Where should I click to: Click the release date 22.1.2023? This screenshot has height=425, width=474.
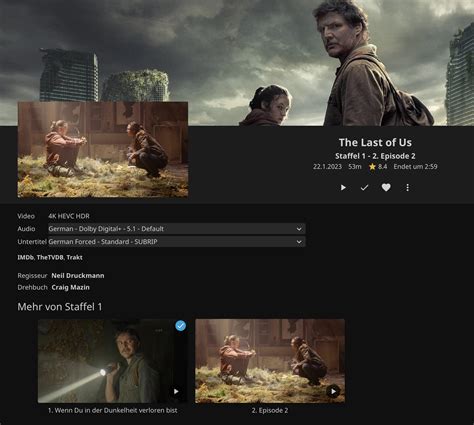[x=327, y=166]
